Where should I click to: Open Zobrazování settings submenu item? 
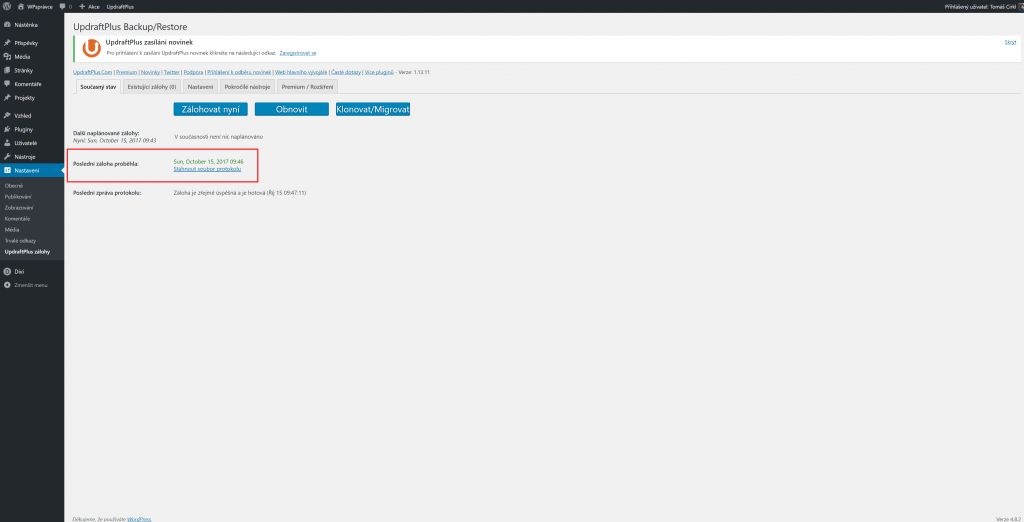click(x=18, y=208)
